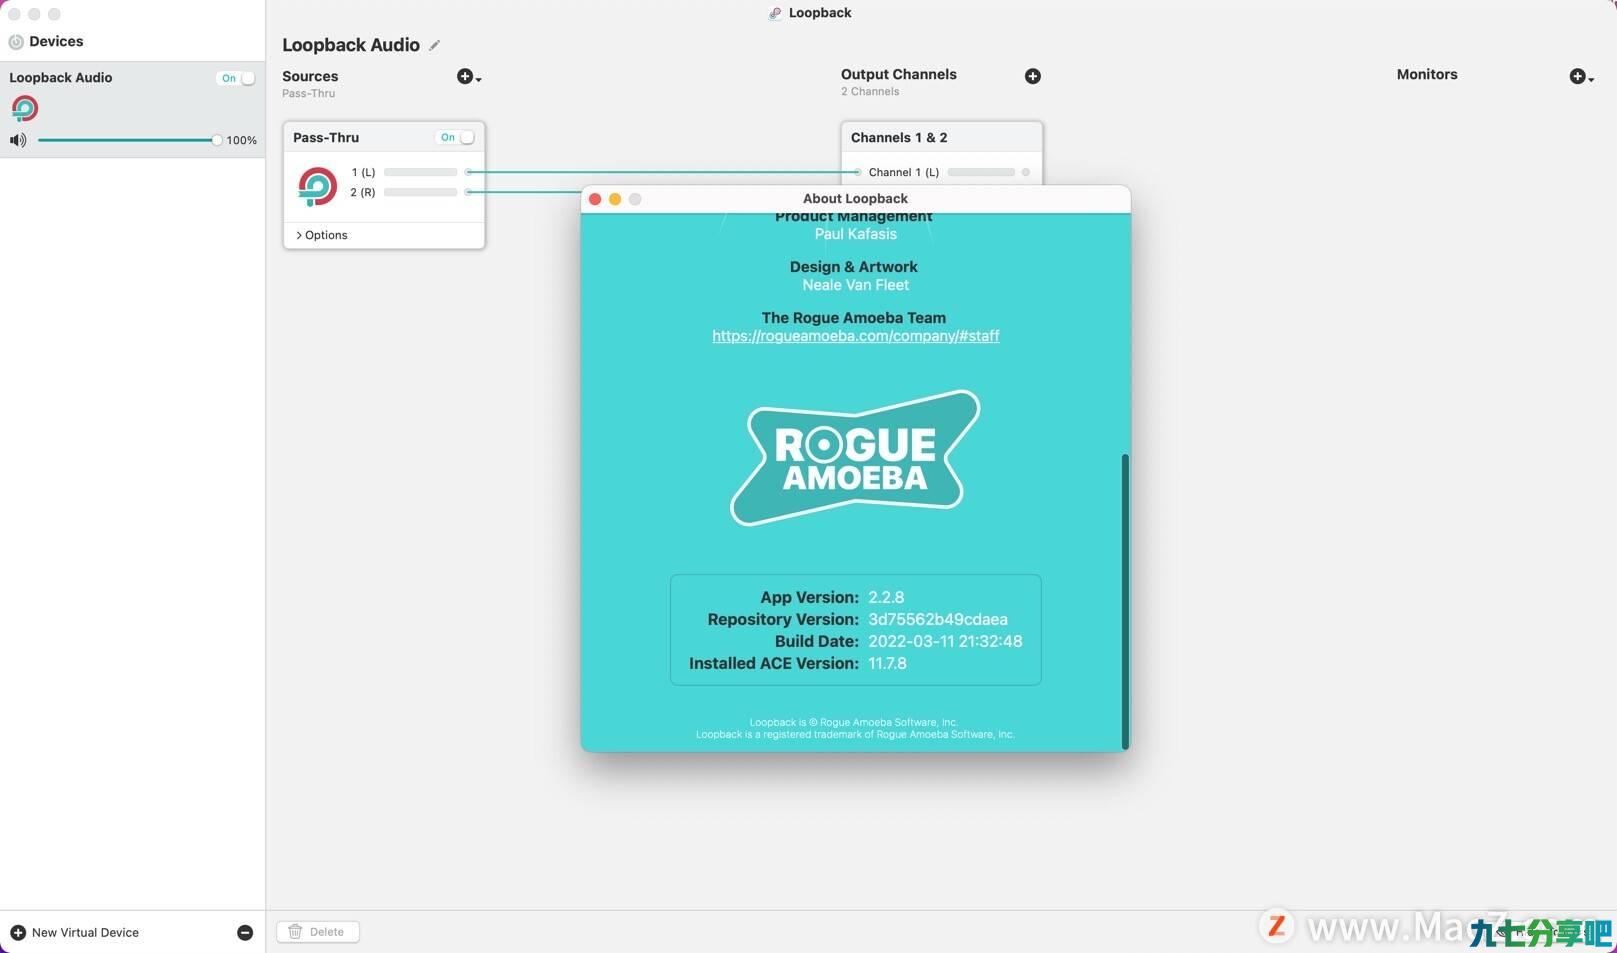
Task: Open the Rogue Amoeba staff link
Action: coord(856,336)
